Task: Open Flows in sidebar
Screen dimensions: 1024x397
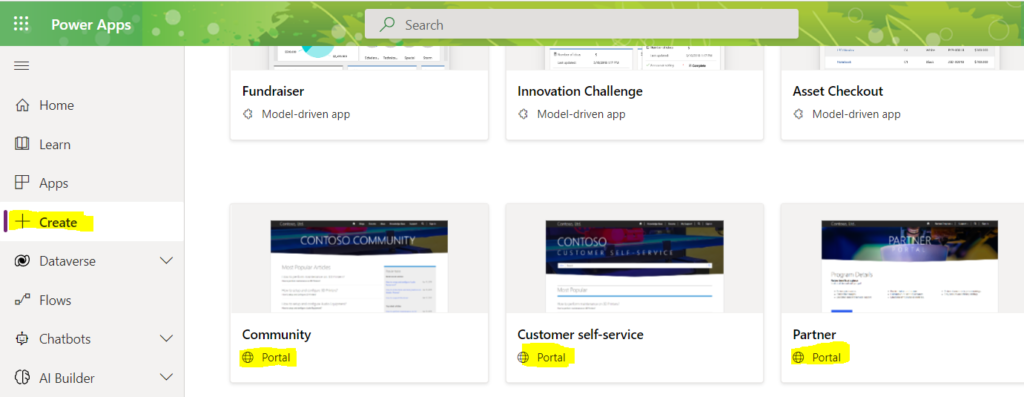Action: pyautogui.click(x=55, y=300)
